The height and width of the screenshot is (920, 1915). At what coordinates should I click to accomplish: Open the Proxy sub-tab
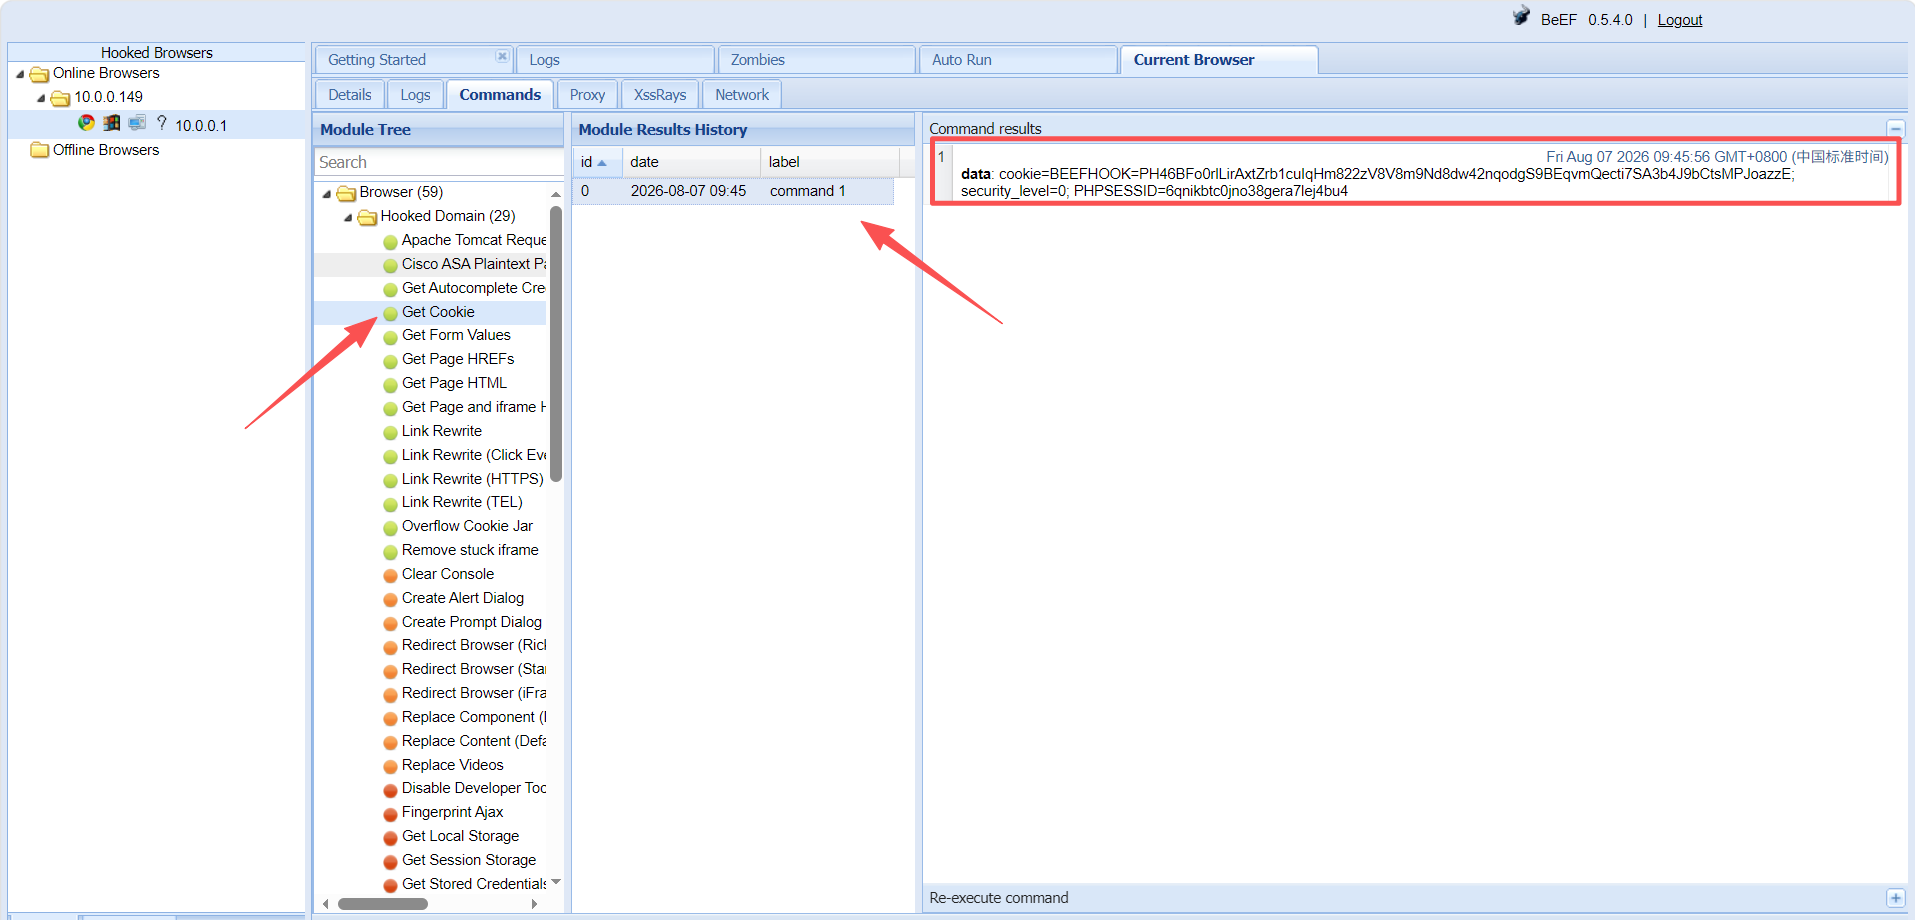[587, 95]
